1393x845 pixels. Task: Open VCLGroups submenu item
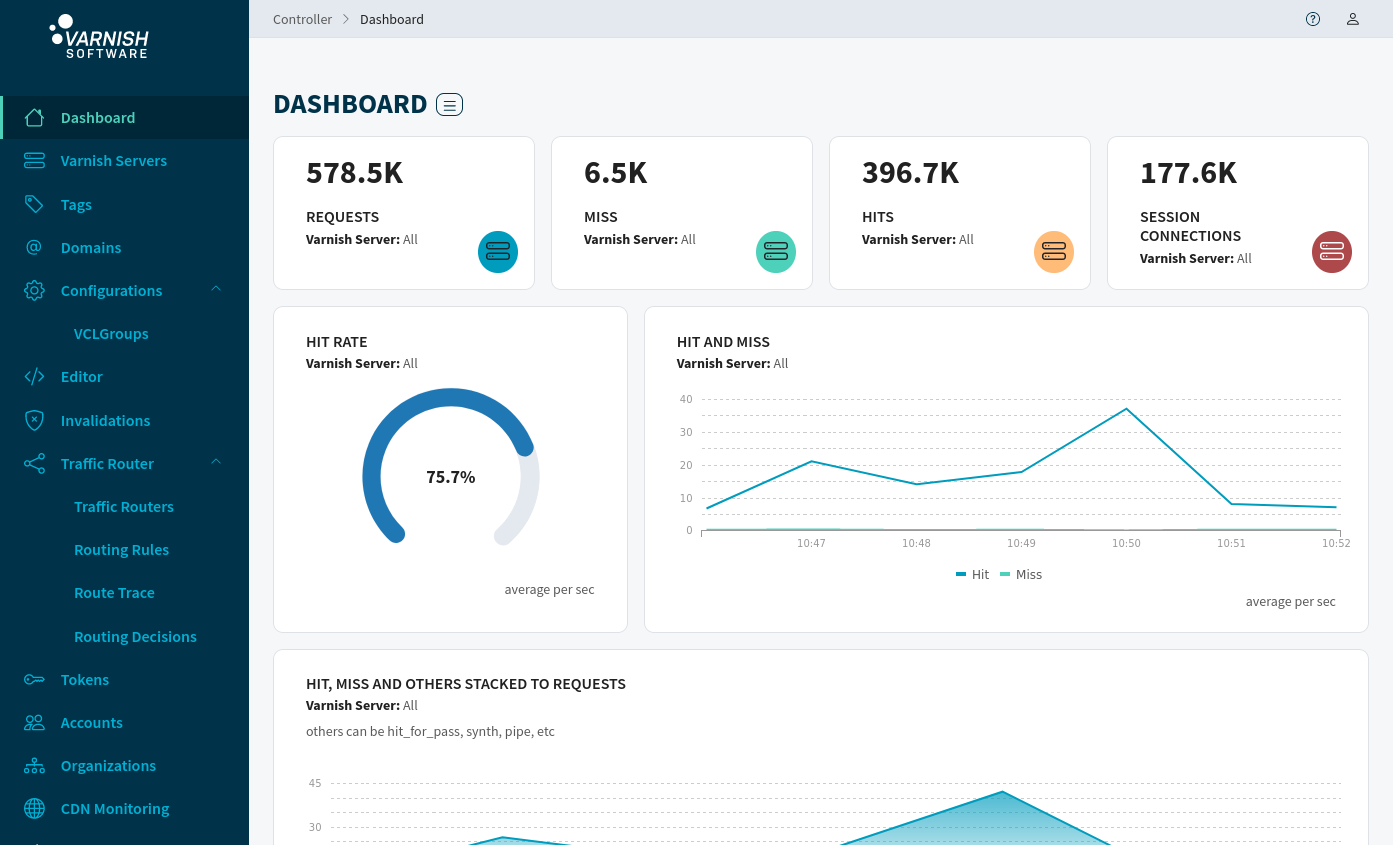[111, 334]
